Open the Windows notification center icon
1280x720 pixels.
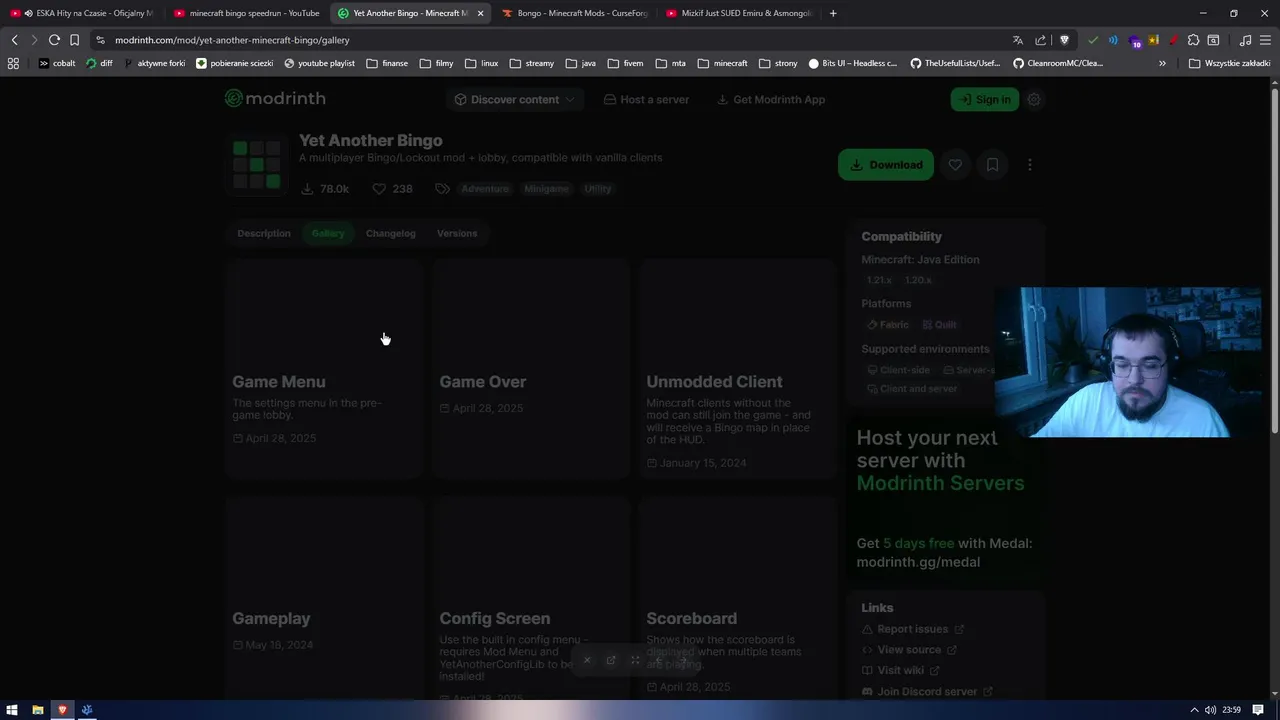click(x=1258, y=710)
